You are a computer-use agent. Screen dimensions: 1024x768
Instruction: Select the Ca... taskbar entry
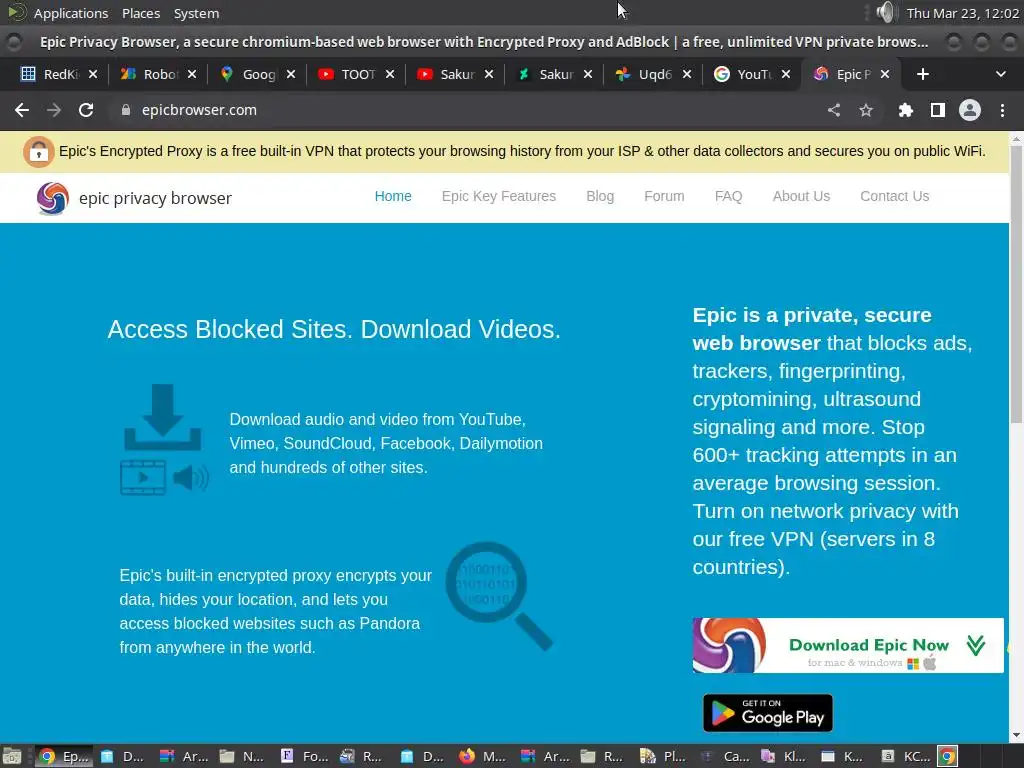click(725, 756)
